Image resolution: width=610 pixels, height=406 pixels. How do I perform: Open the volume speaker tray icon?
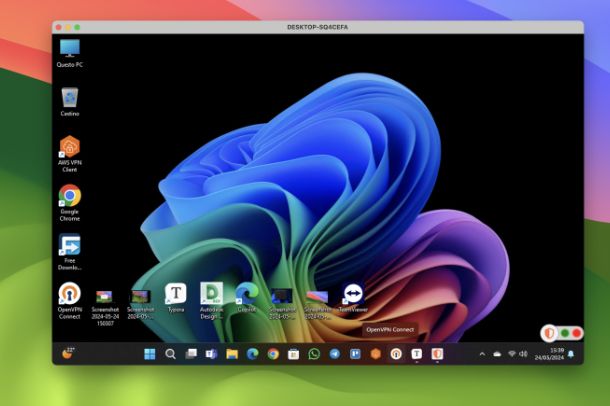pyautogui.click(x=523, y=354)
